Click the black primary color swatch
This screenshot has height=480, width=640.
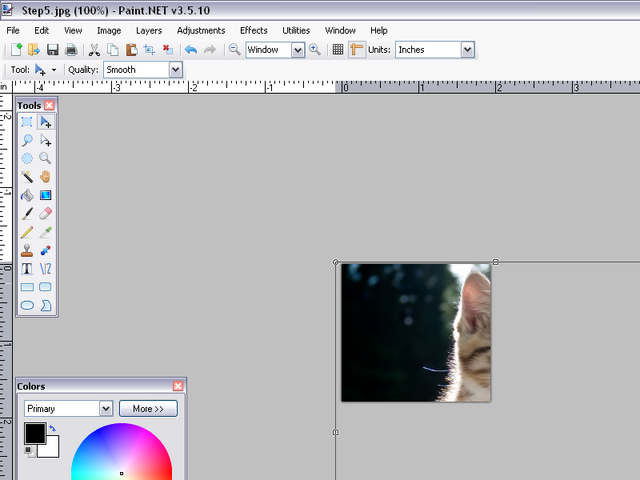[35, 433]
